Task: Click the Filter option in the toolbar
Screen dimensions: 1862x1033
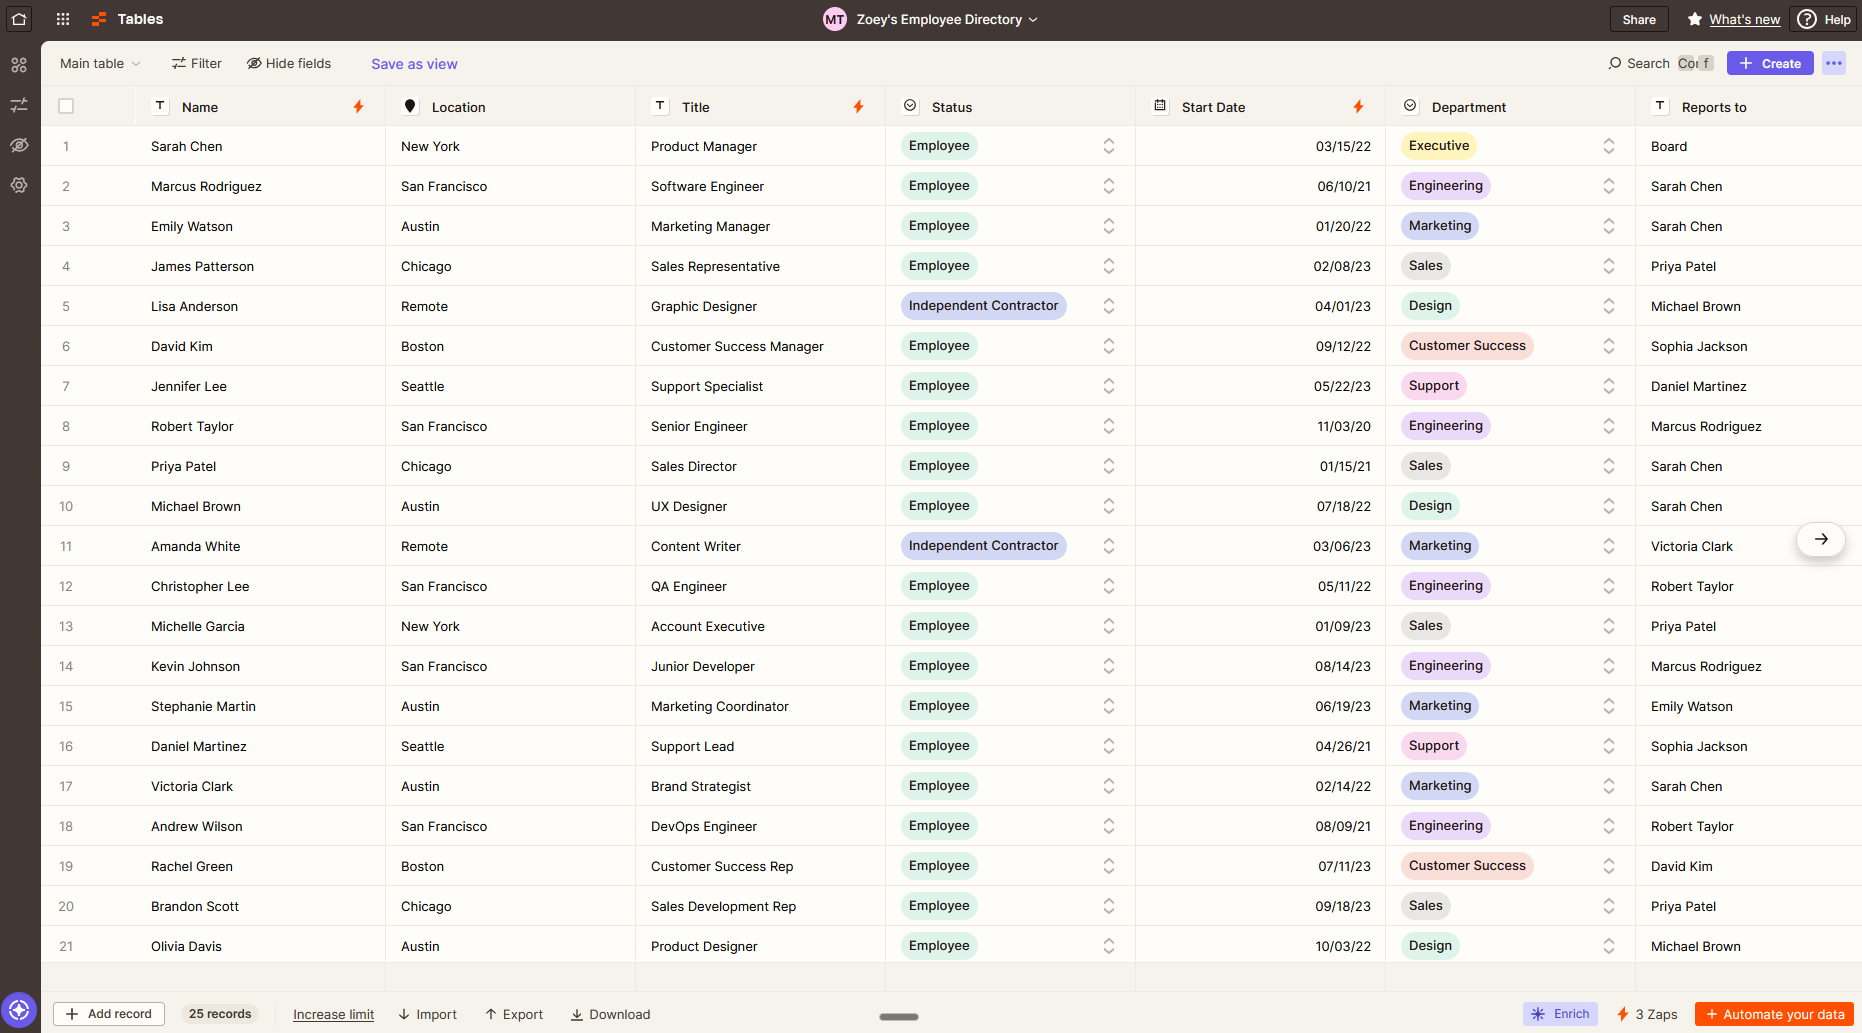Action: [196, 63]
